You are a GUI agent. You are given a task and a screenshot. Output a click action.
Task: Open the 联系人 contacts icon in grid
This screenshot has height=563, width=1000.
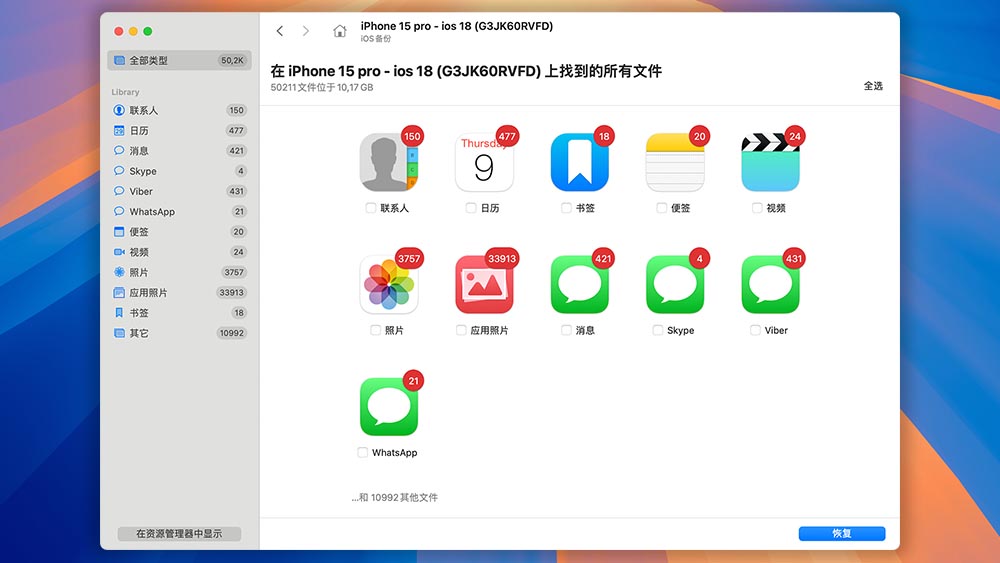(x=388, y=162)
